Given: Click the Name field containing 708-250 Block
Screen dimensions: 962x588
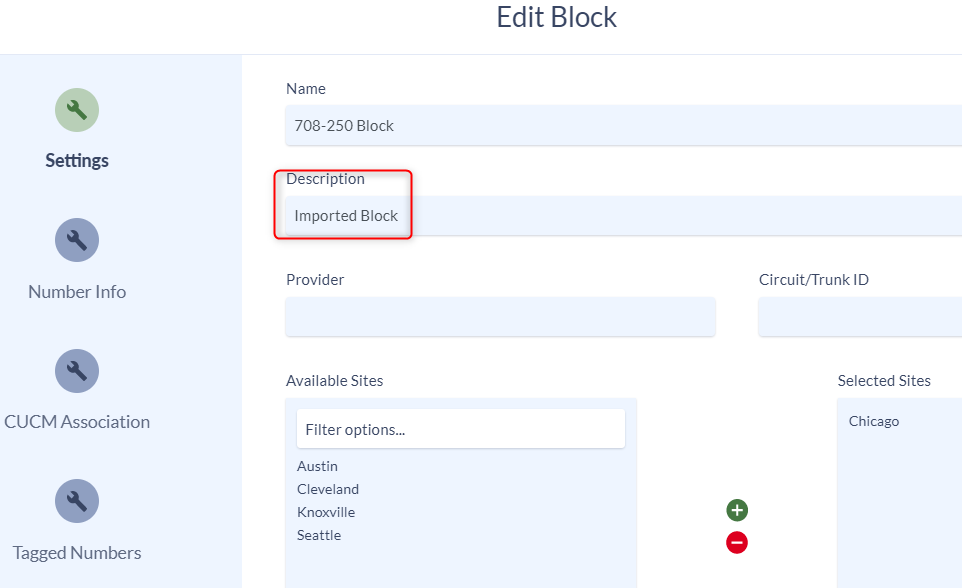Looking at the screenshot, I should (x=623, y=125).
